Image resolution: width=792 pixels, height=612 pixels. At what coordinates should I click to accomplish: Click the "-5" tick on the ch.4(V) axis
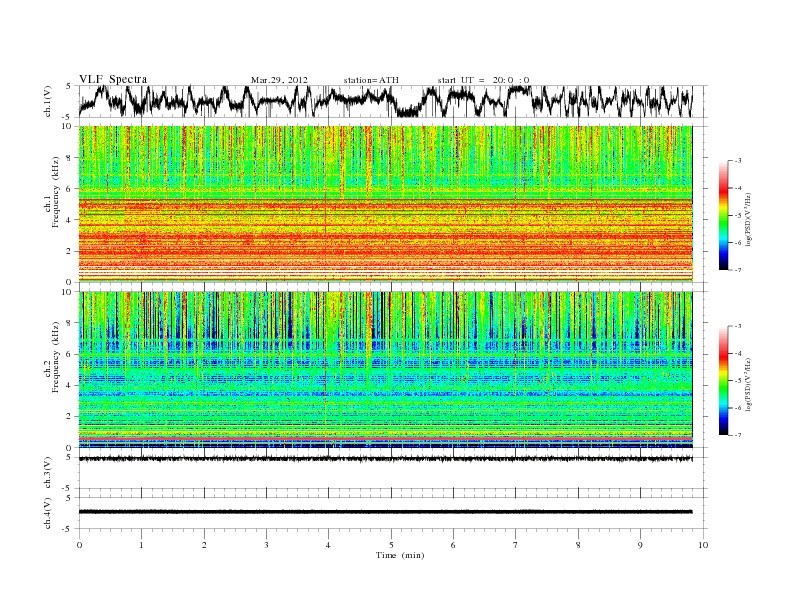(66, 529)
